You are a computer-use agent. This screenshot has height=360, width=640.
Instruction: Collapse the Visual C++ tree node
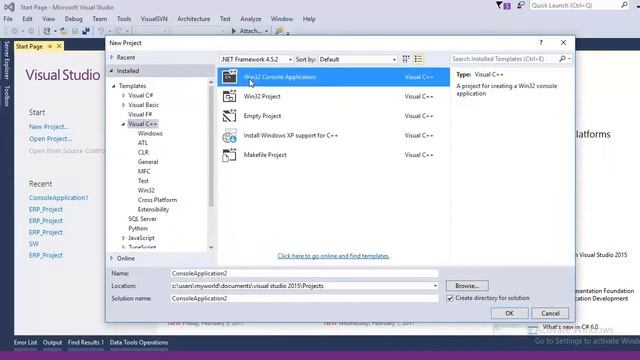click(x=123, y=124)
